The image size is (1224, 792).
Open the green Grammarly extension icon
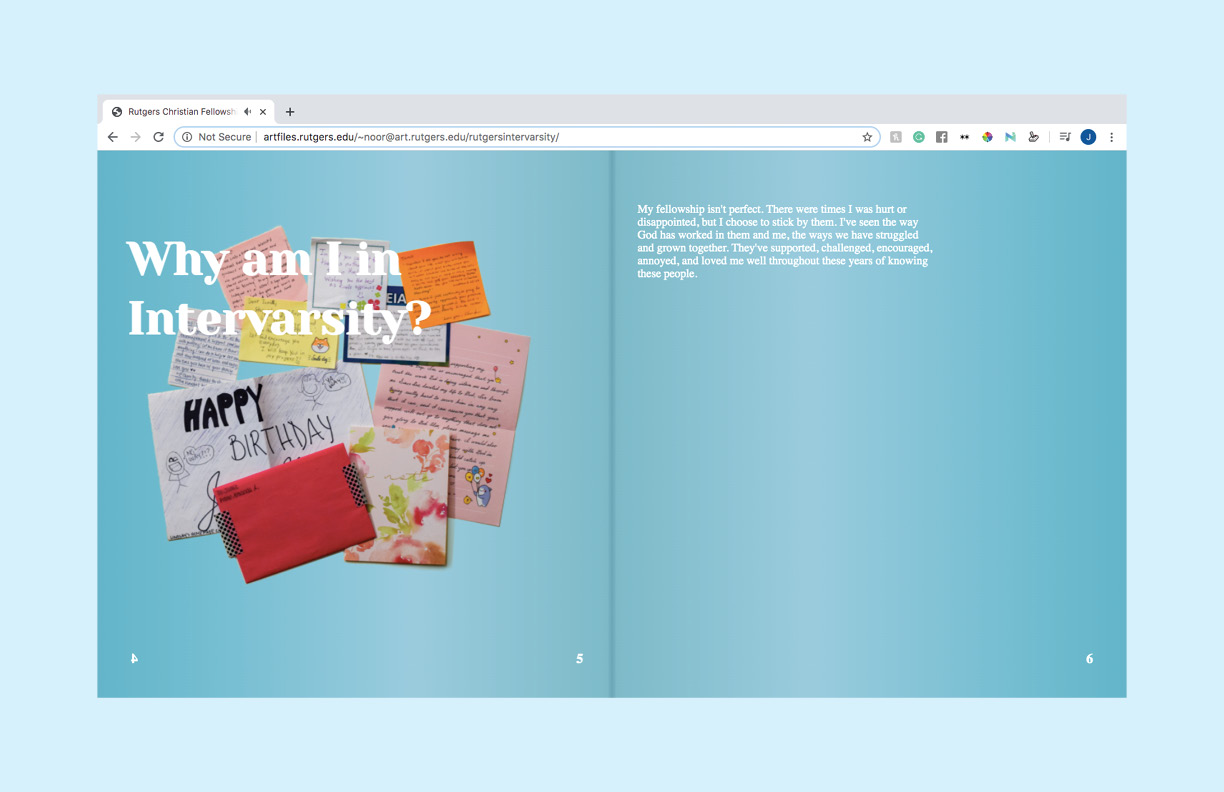coord(919,137)
